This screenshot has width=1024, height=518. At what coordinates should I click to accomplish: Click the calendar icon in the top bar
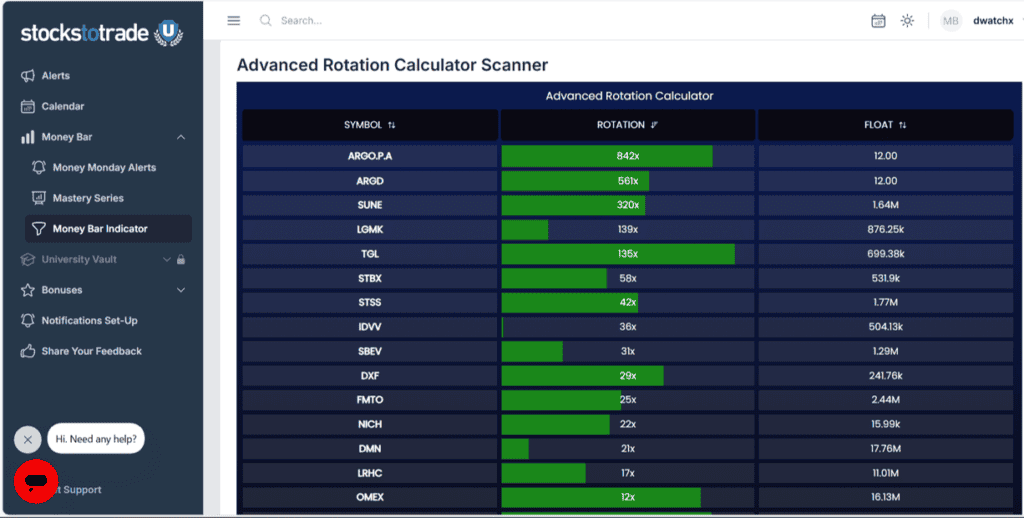pyautogui.click(x=878, y=21)
